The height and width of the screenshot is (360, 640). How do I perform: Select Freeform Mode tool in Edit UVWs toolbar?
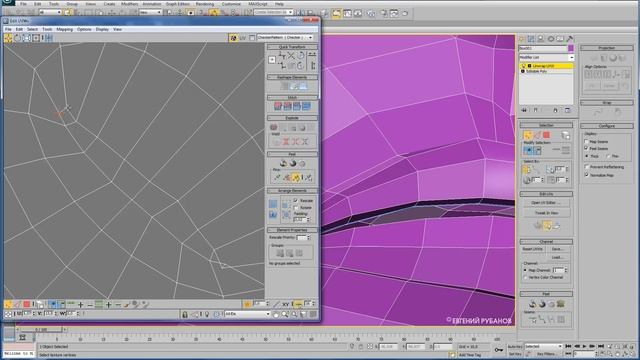pyautogui.click(x=36, y=38)
